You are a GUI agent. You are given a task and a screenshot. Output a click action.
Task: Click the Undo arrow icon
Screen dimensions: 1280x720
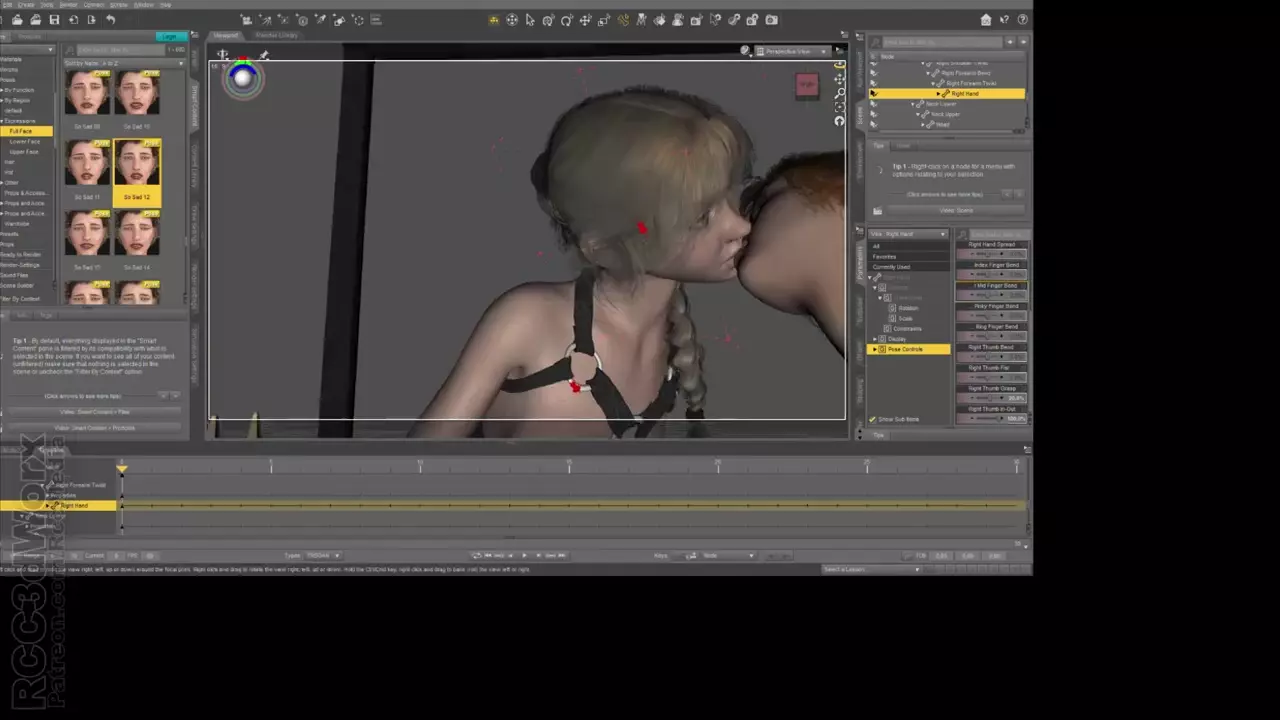pos(110,20)
